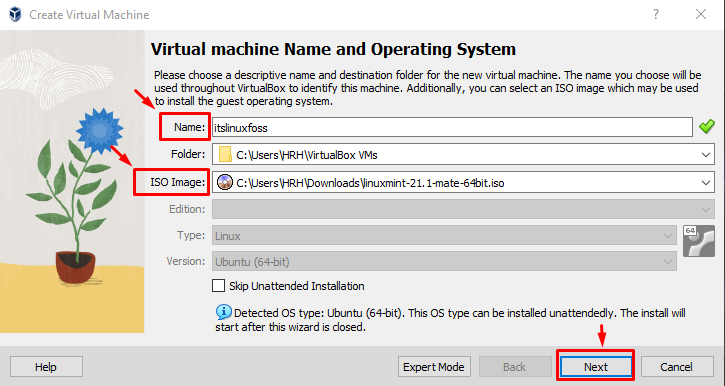Click the Folder: label
This screenshot has height=386, width=725.
[187, 154]
